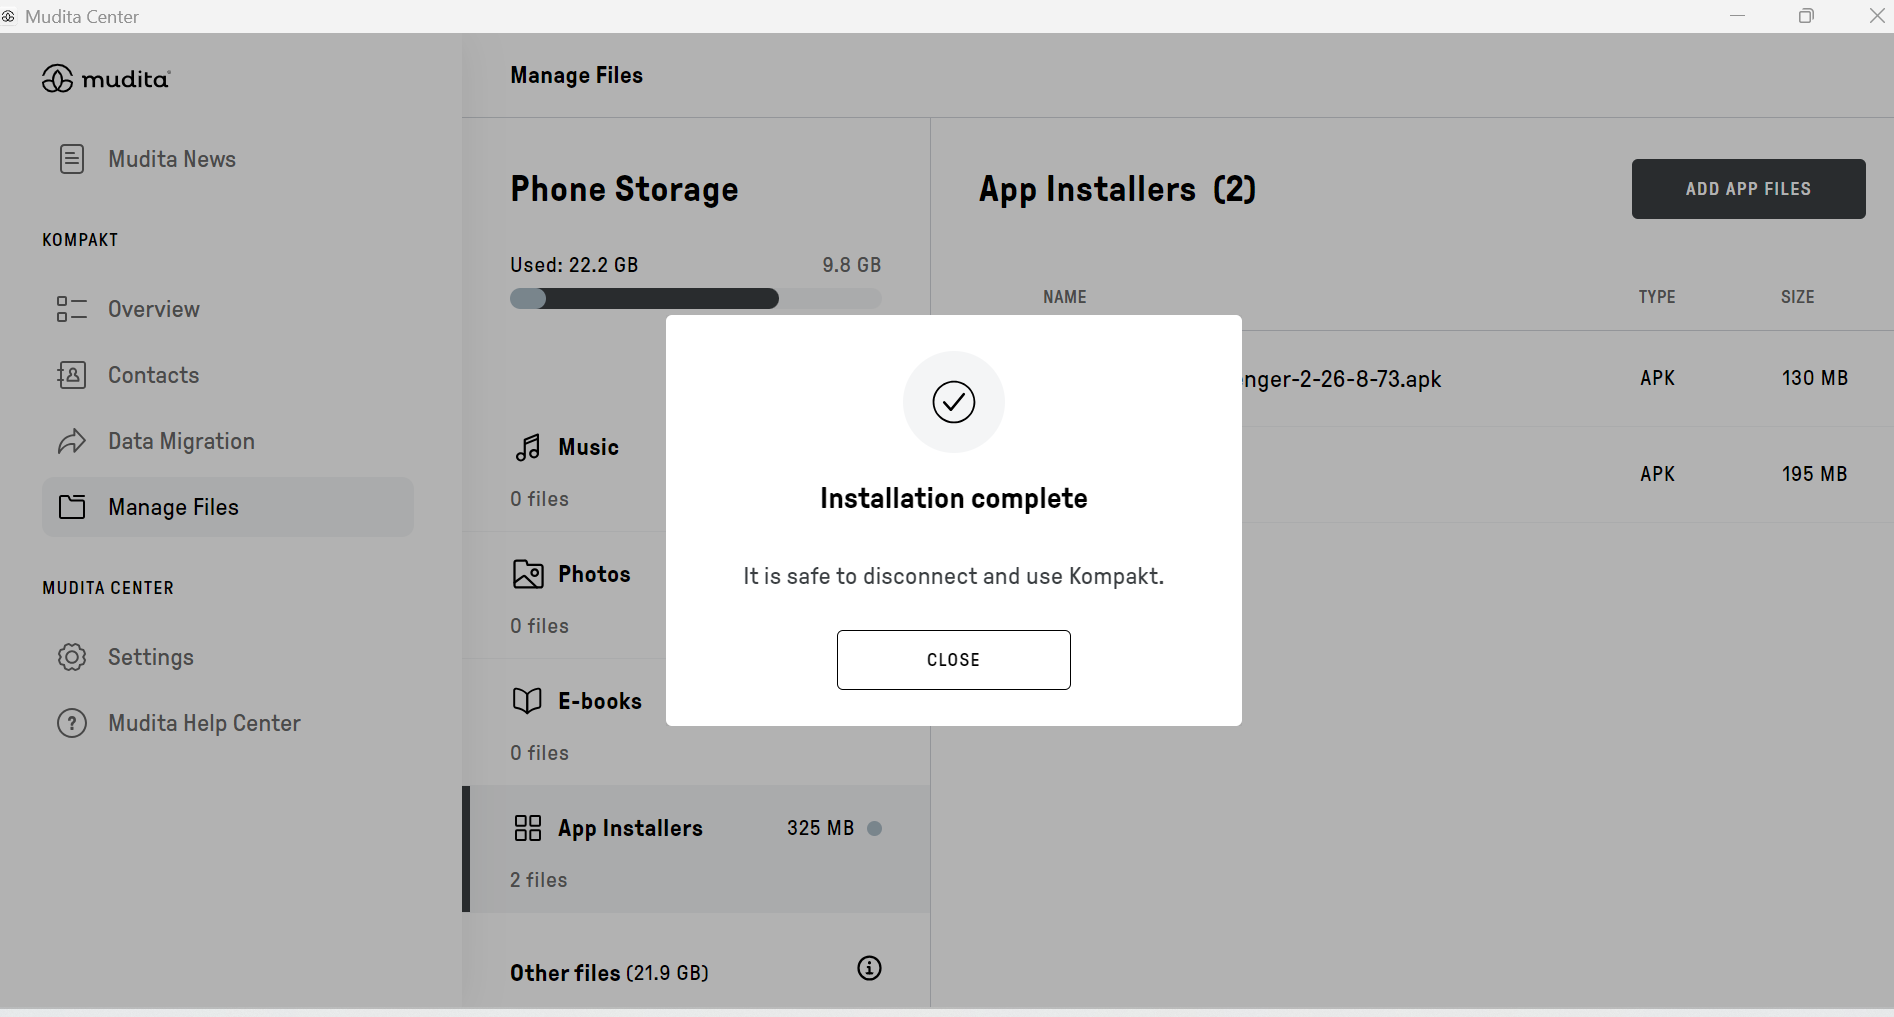Click the App Installers grid icon
1894x1017 pixels.
point(527,828)
